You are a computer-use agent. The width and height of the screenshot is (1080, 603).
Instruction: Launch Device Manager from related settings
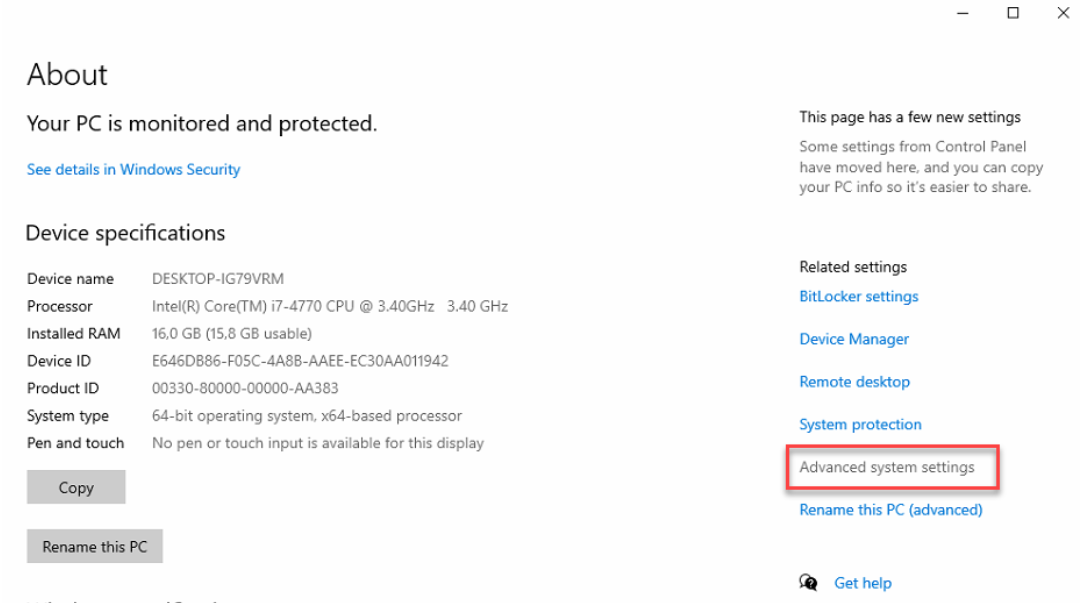click(x=854, y=339)
